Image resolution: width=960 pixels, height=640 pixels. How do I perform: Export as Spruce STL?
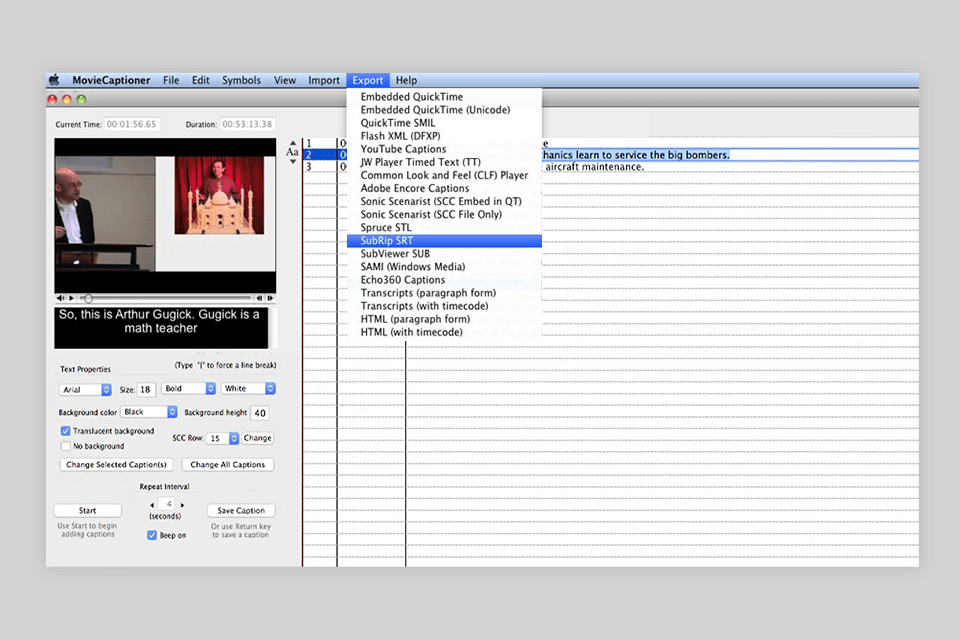coord(444,227)
